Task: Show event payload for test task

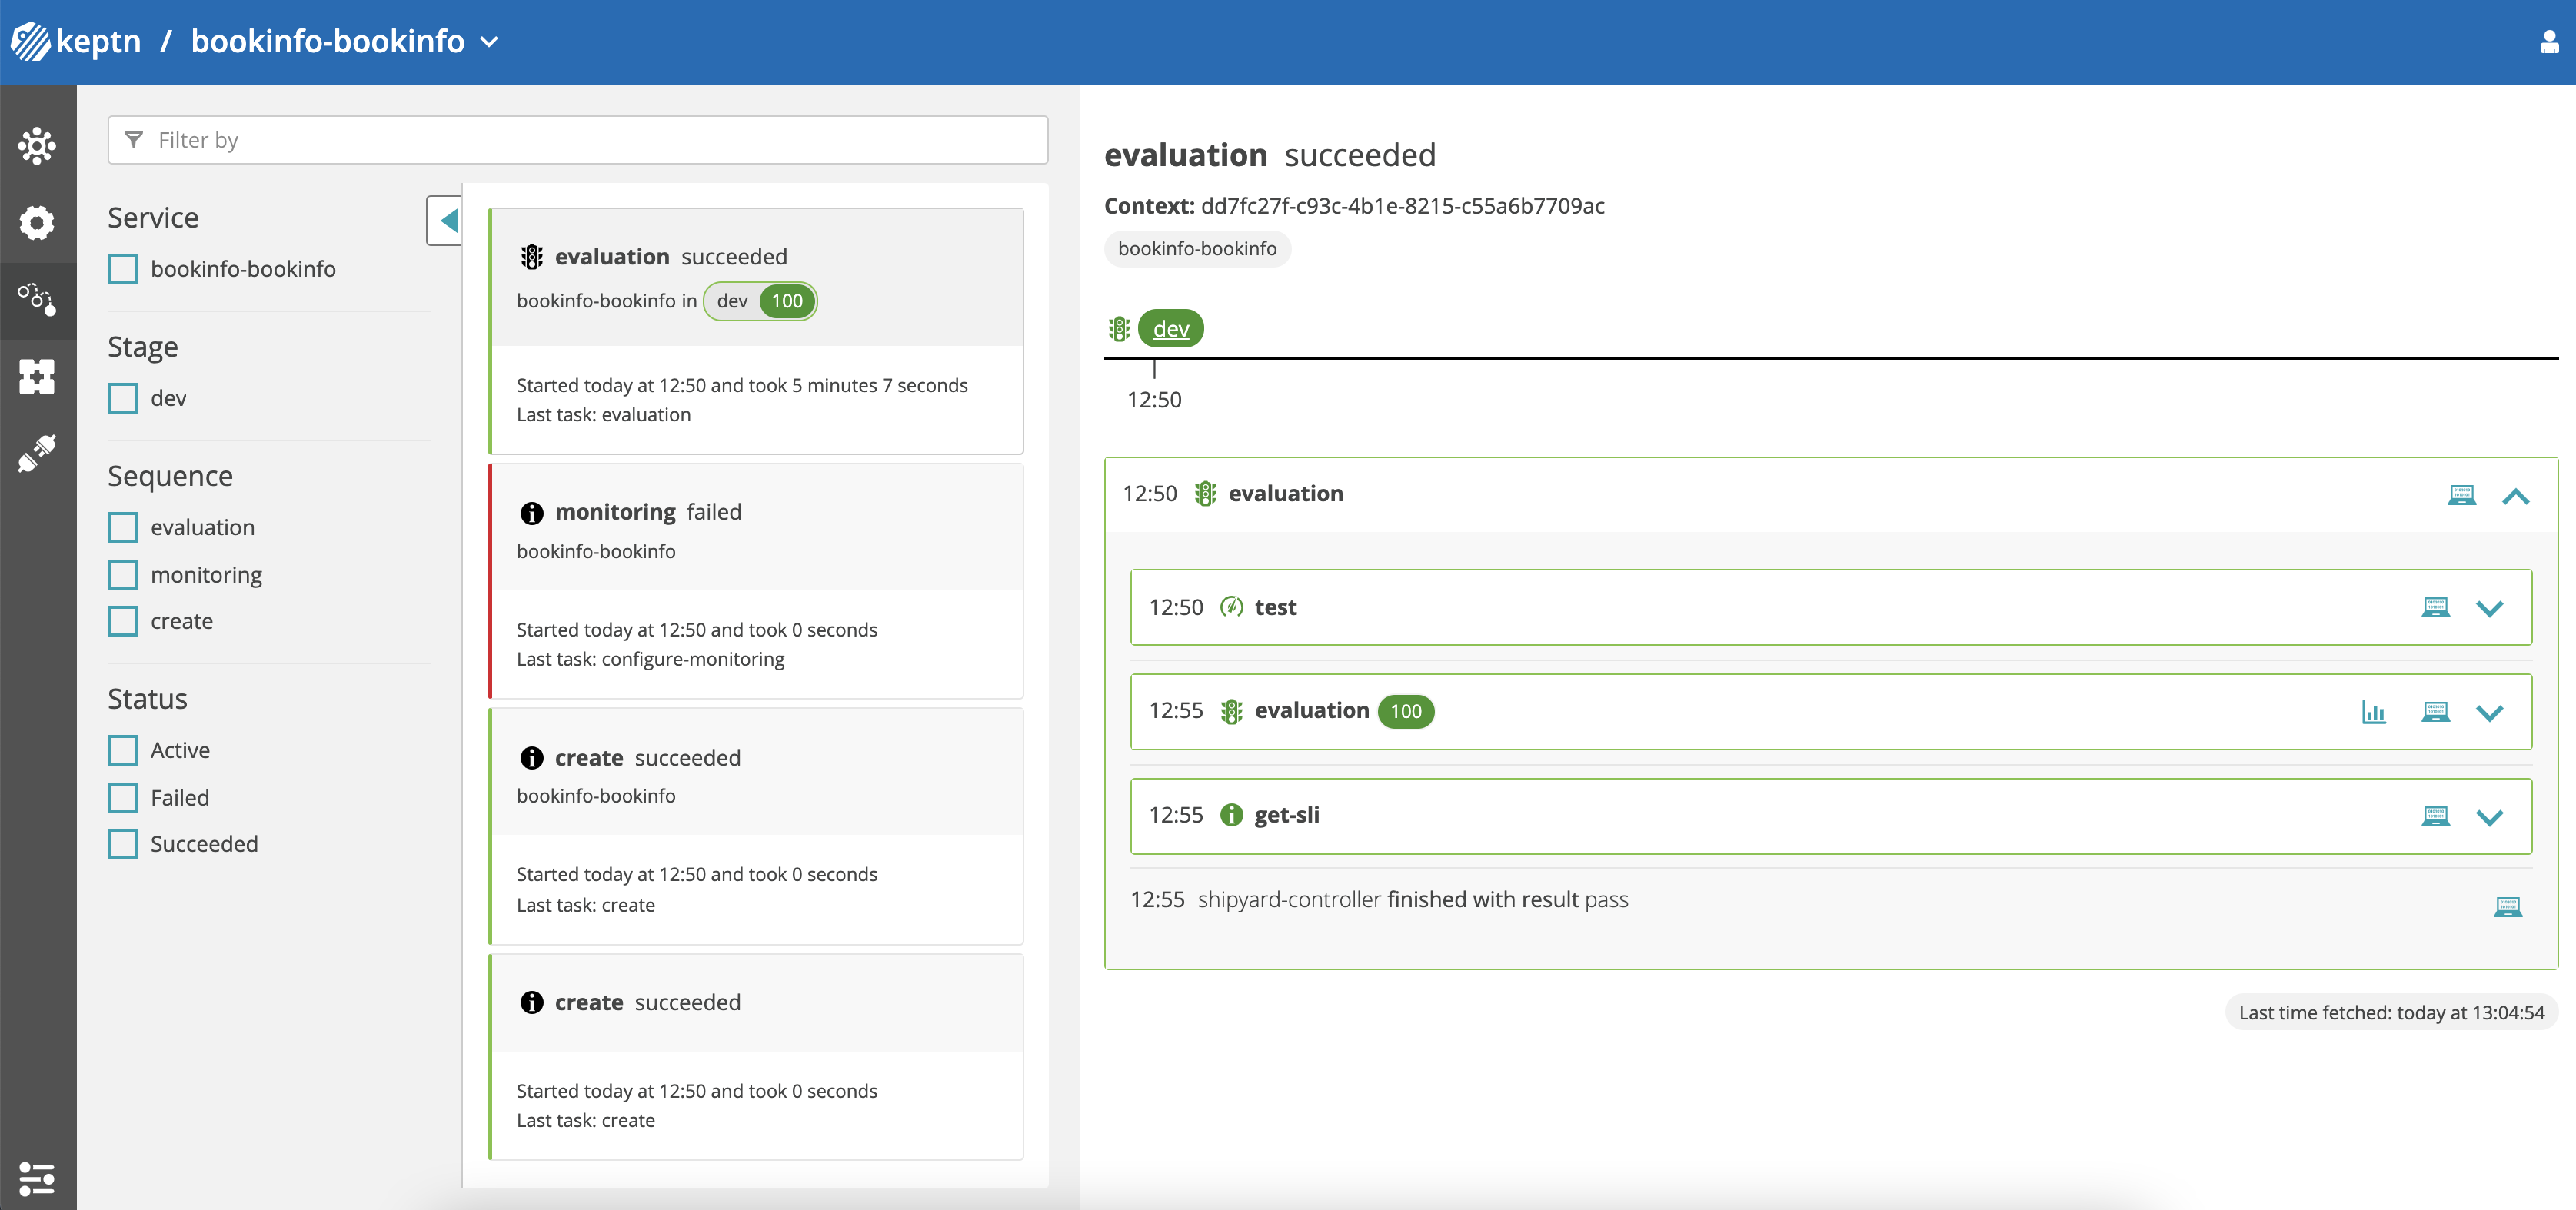Action: 2435,608
